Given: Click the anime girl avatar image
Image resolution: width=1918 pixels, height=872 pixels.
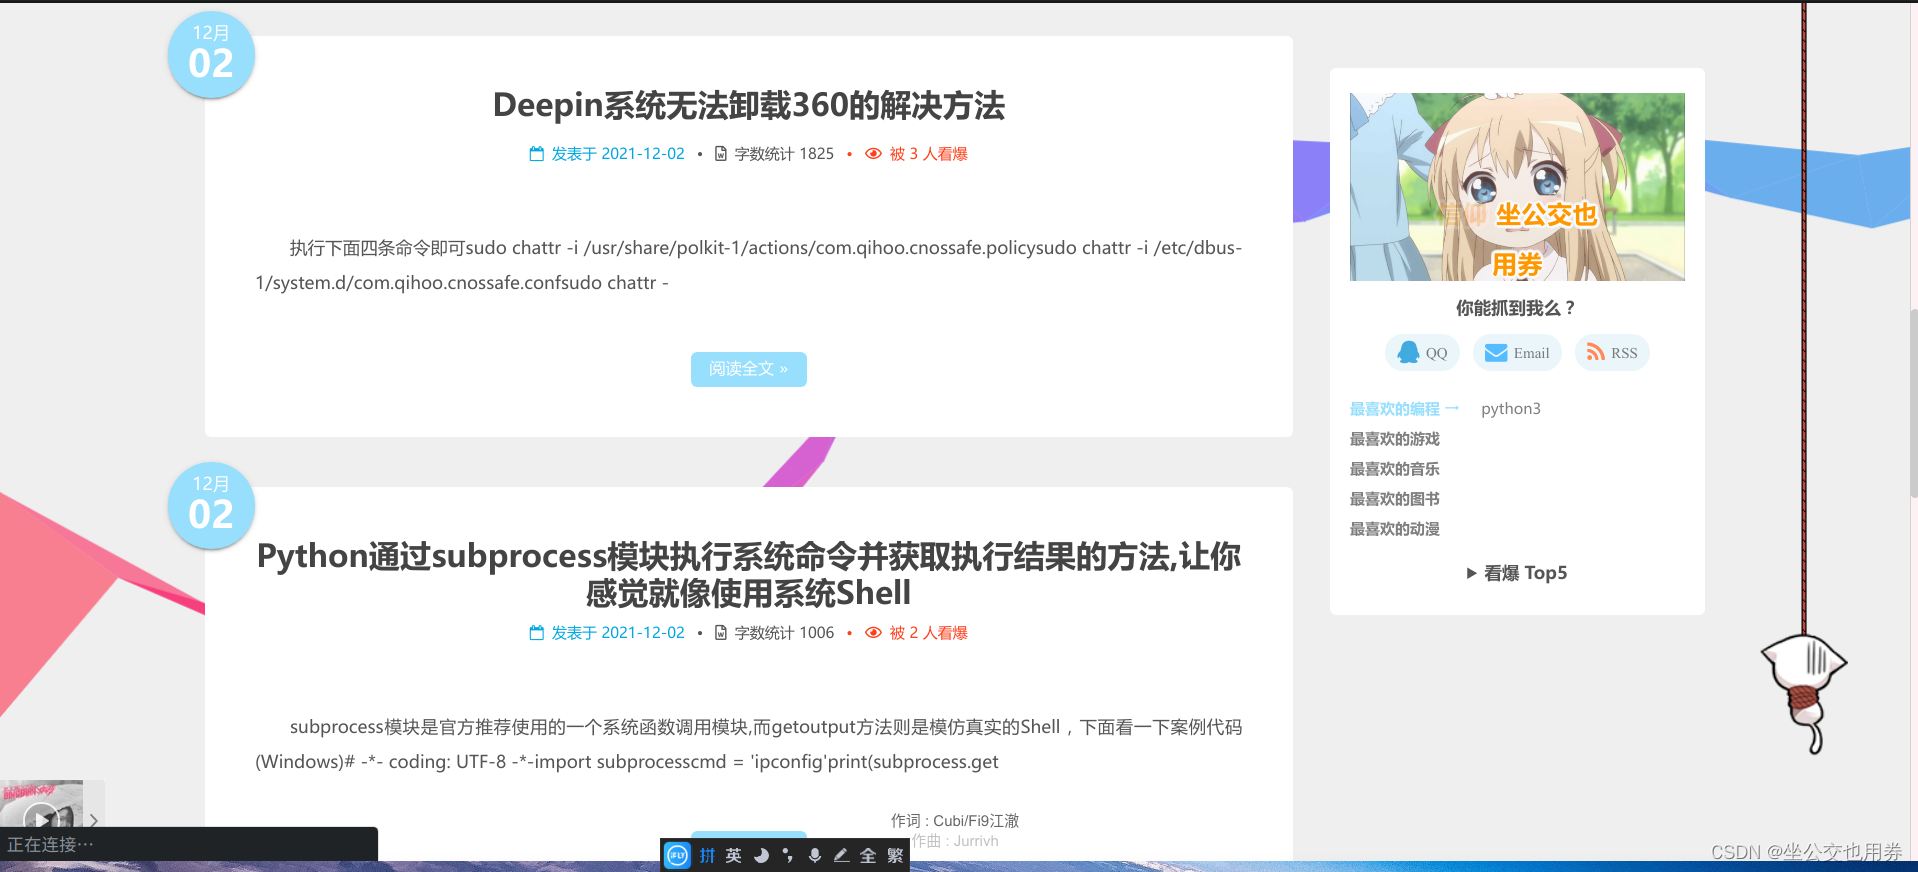Looking at the screenshot, I should (x=1517, y=187).
